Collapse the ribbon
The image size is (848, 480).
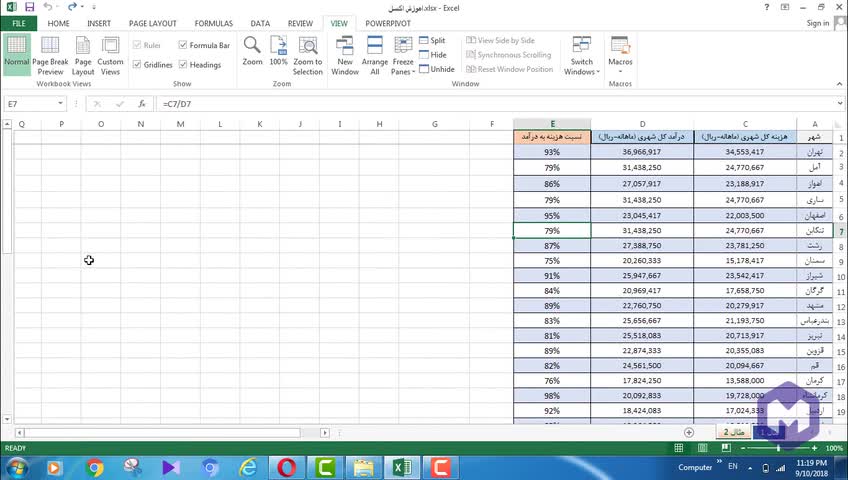coord(839,84)
